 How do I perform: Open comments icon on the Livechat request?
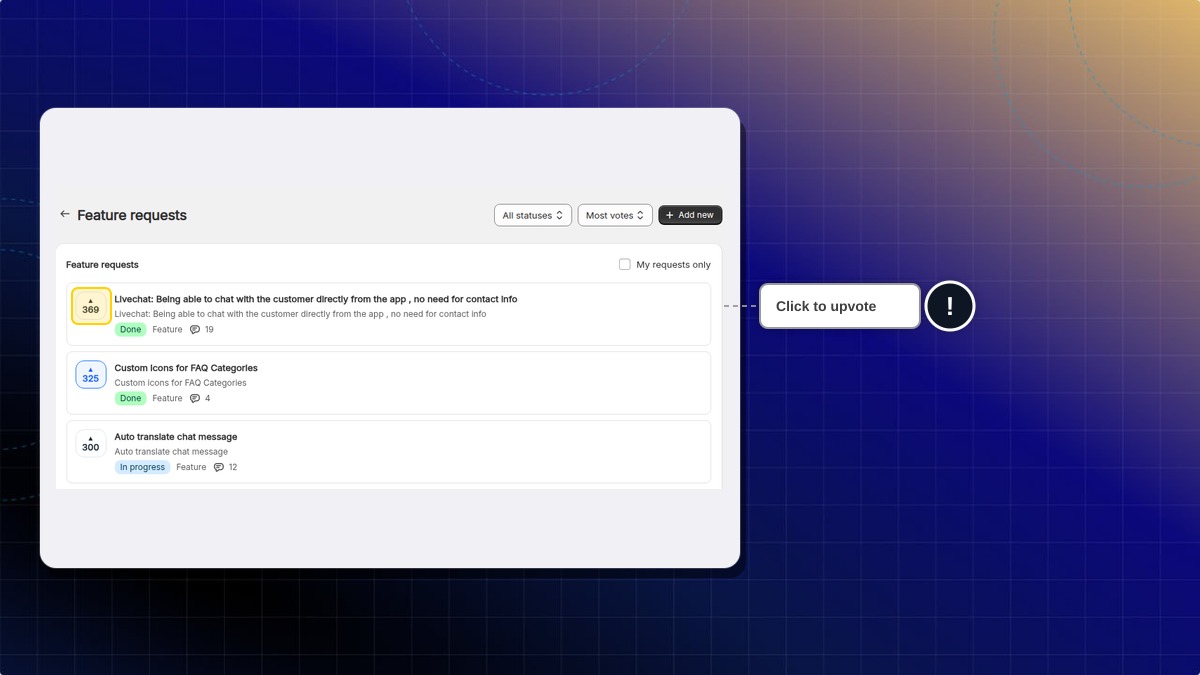coord(195,330)
